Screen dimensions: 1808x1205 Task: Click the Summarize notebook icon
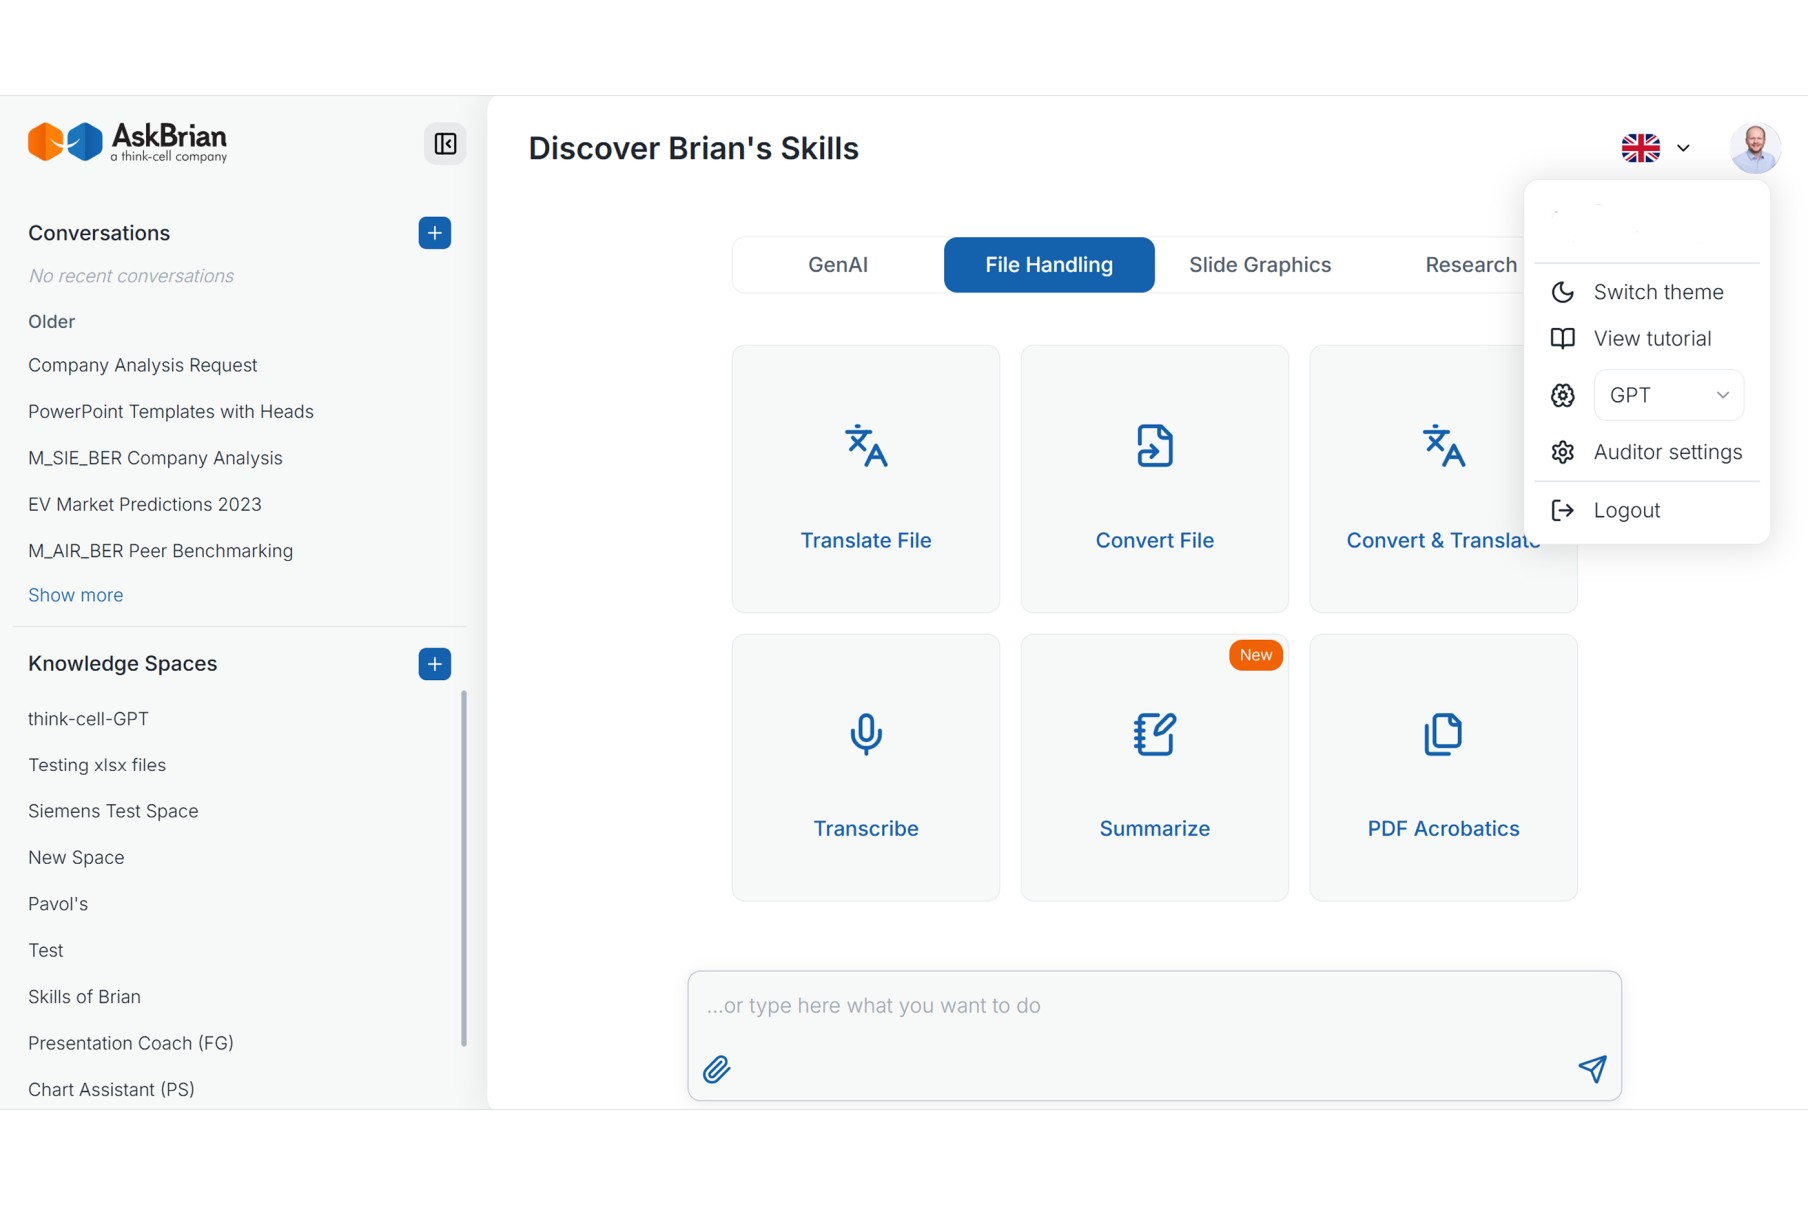[x=1154, y=734]
